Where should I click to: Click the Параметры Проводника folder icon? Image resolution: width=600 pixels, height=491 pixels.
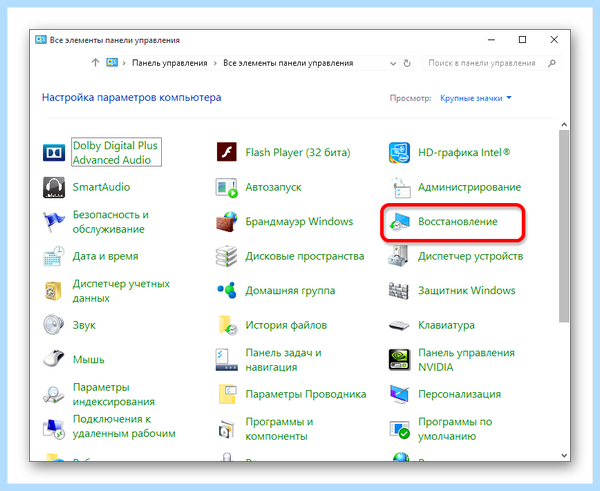[227, 394]
